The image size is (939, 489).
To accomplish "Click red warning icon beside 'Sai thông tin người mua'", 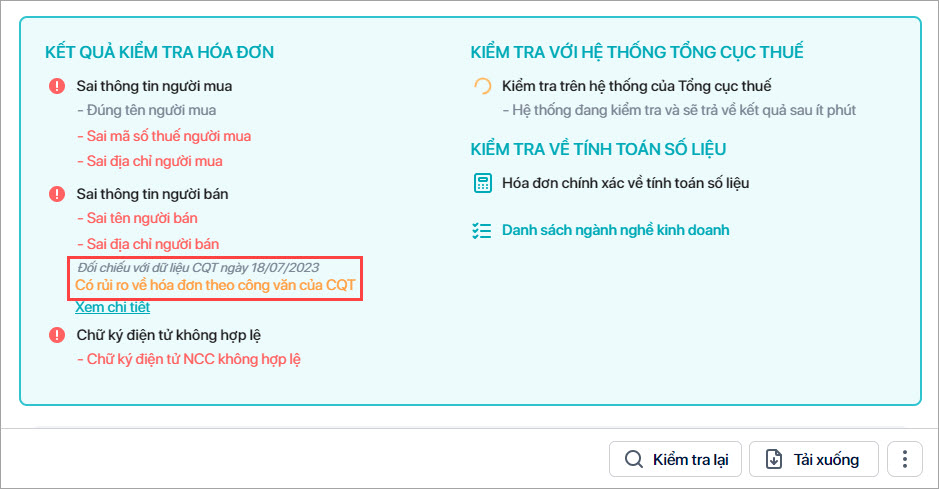I will click(x=57, y=86).
